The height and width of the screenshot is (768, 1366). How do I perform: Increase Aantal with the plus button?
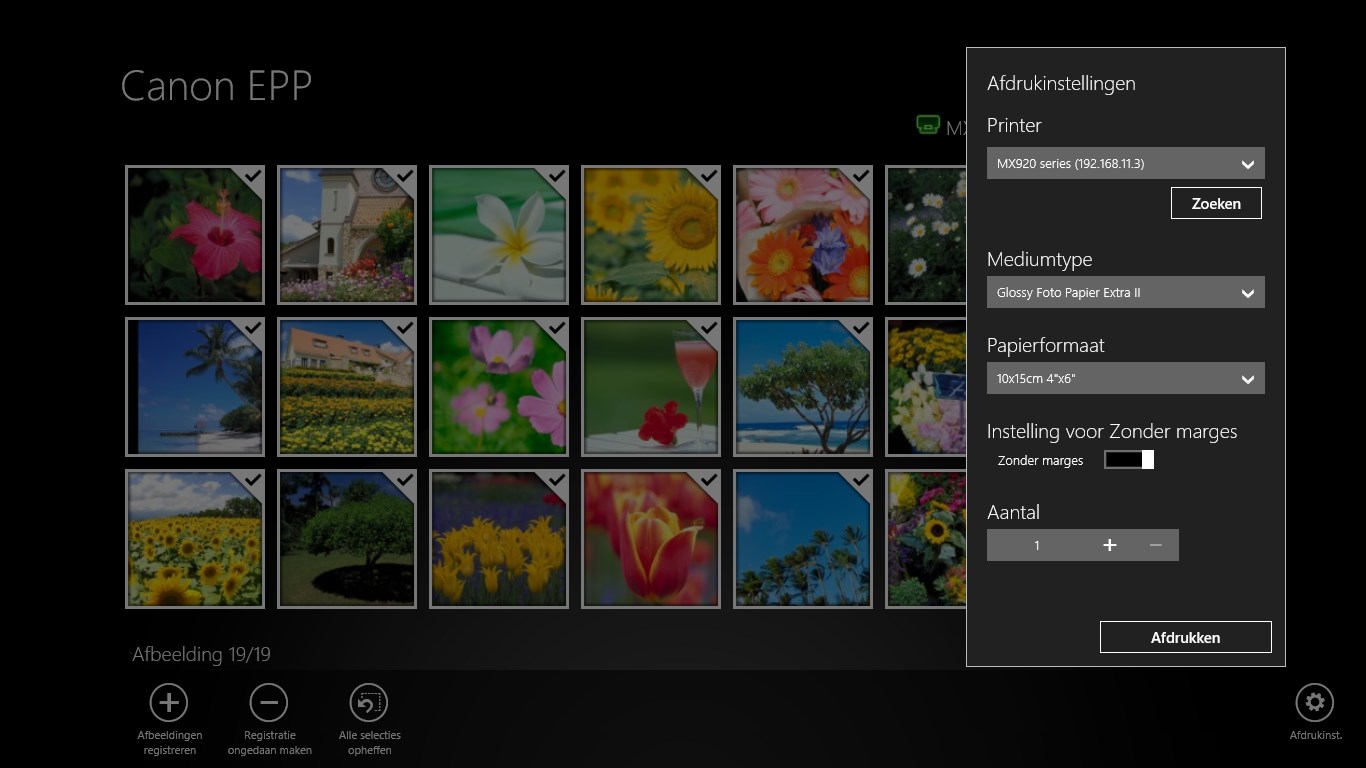[x=1109, y=545]
